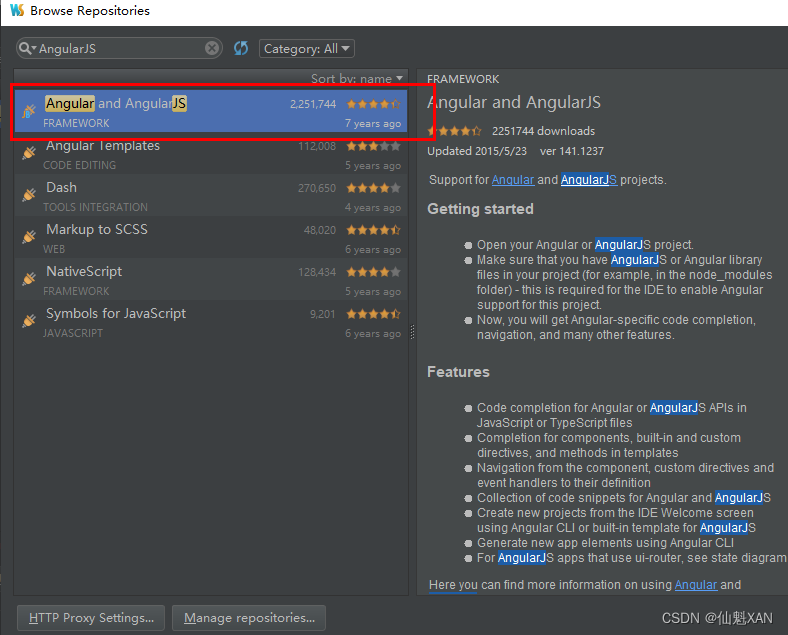Select the Dash plugin
The width and height of the screenshot is (788, 635).
pyautogui.click(x=211, y=195)
